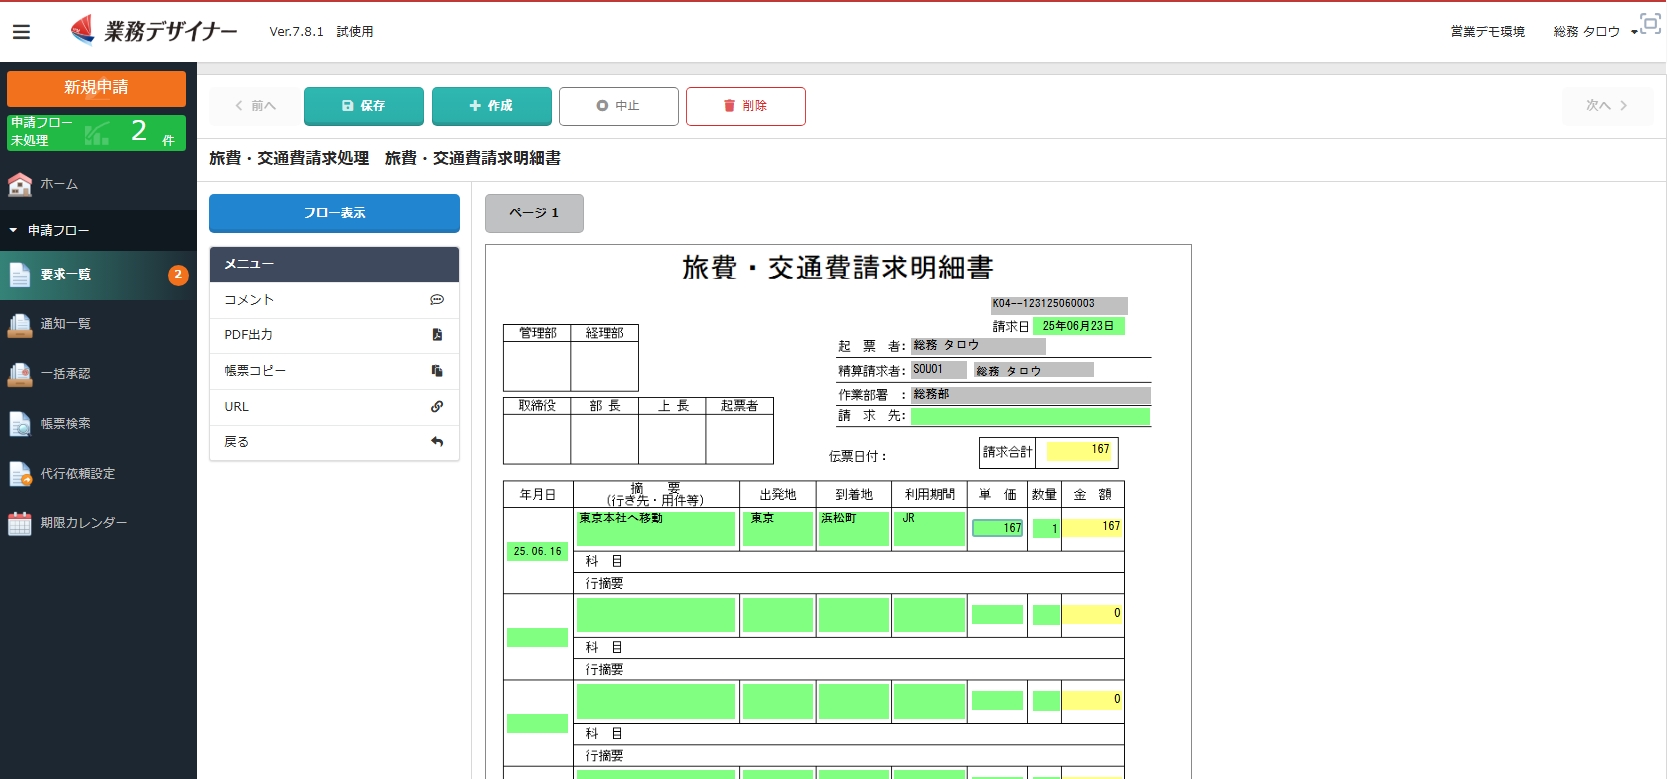The image size is (1671, 779).
Task: Click the 単価 field showing 167
Action: pos(998,528)
